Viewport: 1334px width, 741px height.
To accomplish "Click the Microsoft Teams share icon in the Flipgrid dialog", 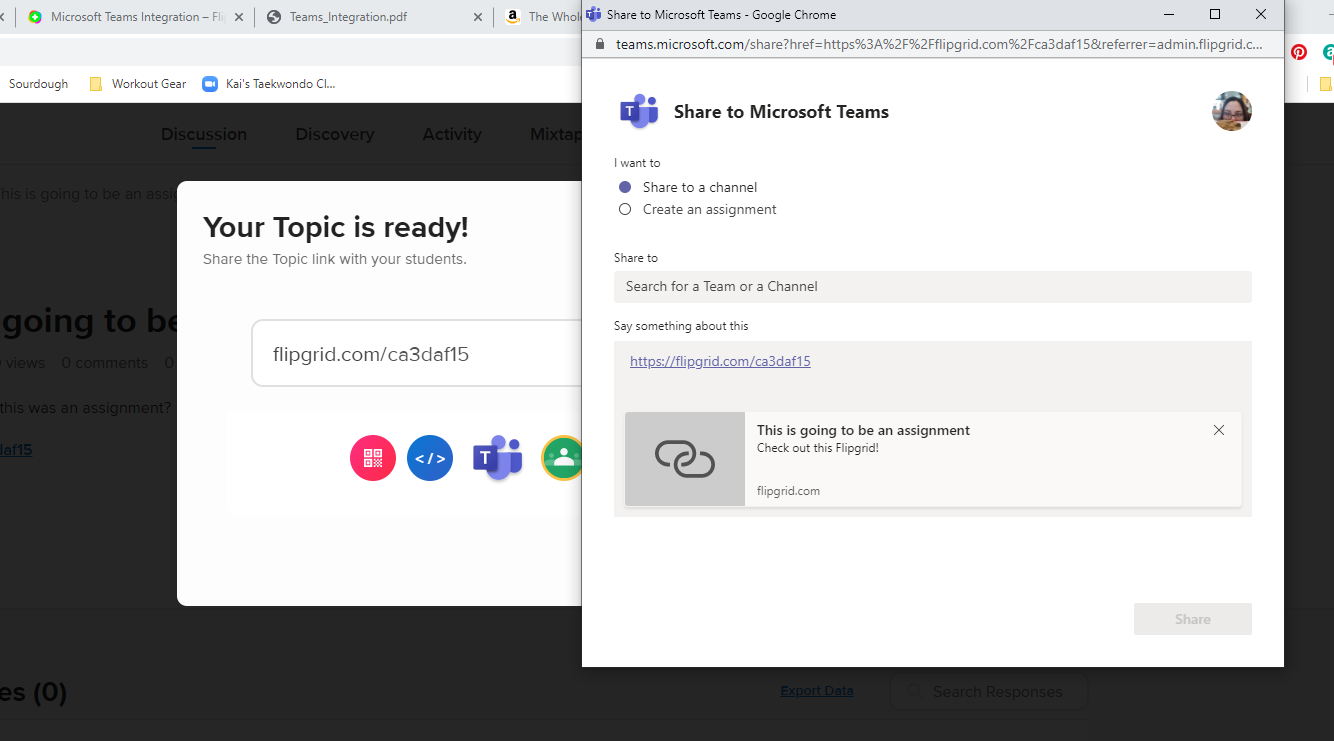I will coord(497,458).
